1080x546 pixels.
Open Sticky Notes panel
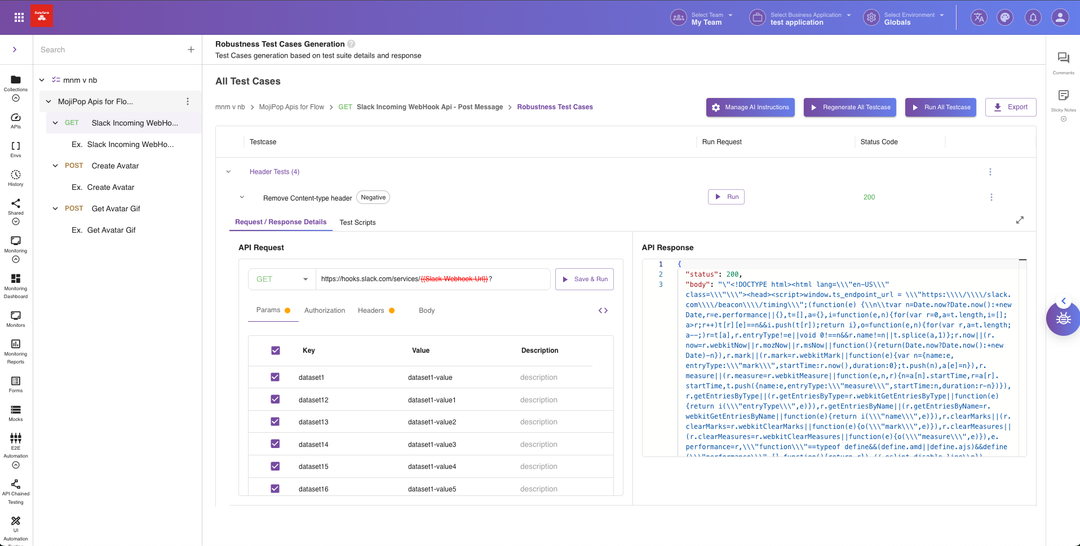point(1063,96)
